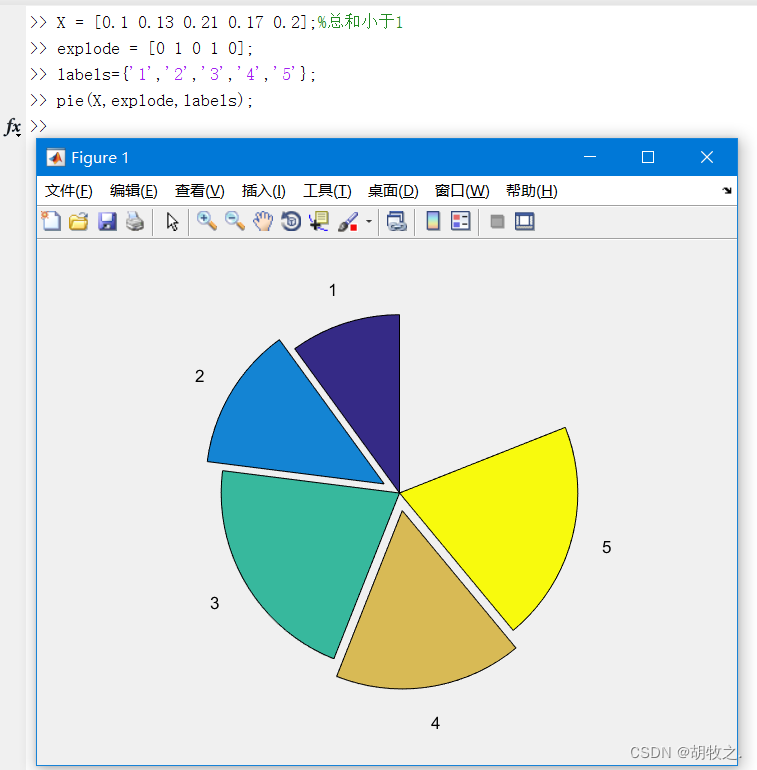Viewport: 757px width, 770px height.
Task: Save the figure using the floppy disk icon
Action: click(x=107, y=221)
